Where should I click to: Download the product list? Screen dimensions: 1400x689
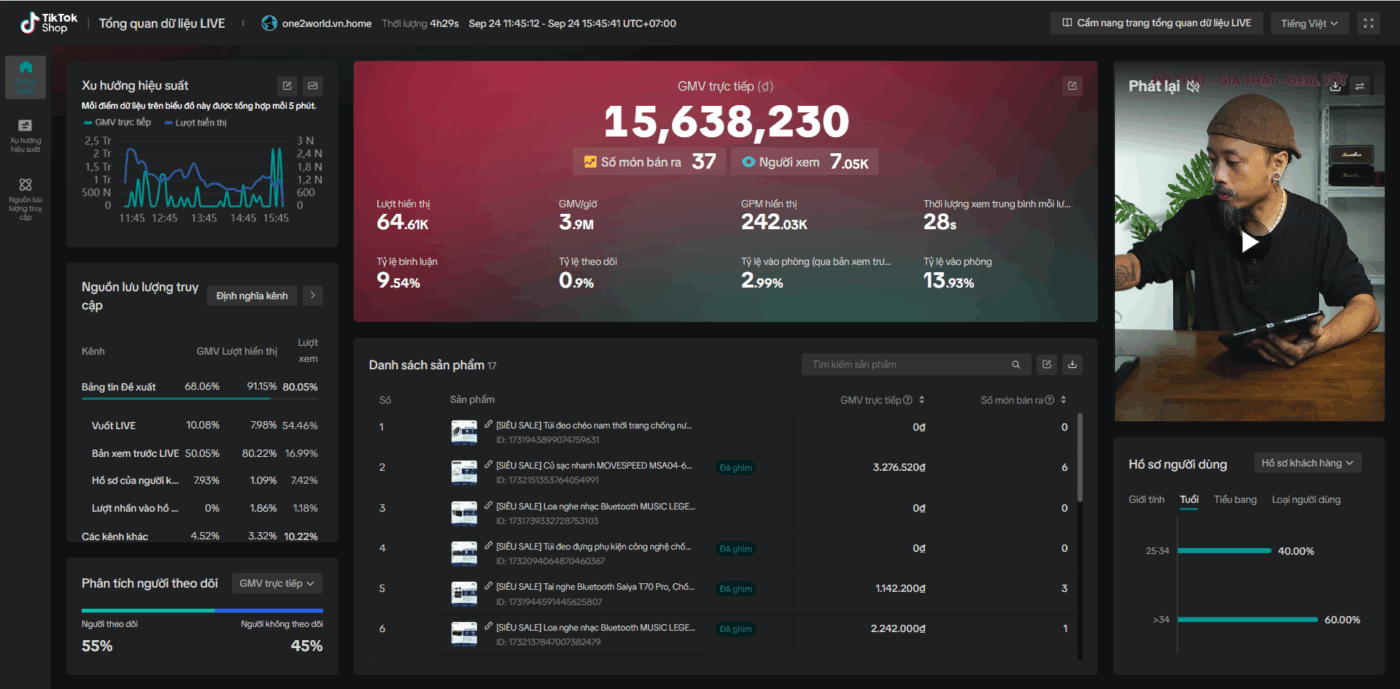coord(1072,365)
